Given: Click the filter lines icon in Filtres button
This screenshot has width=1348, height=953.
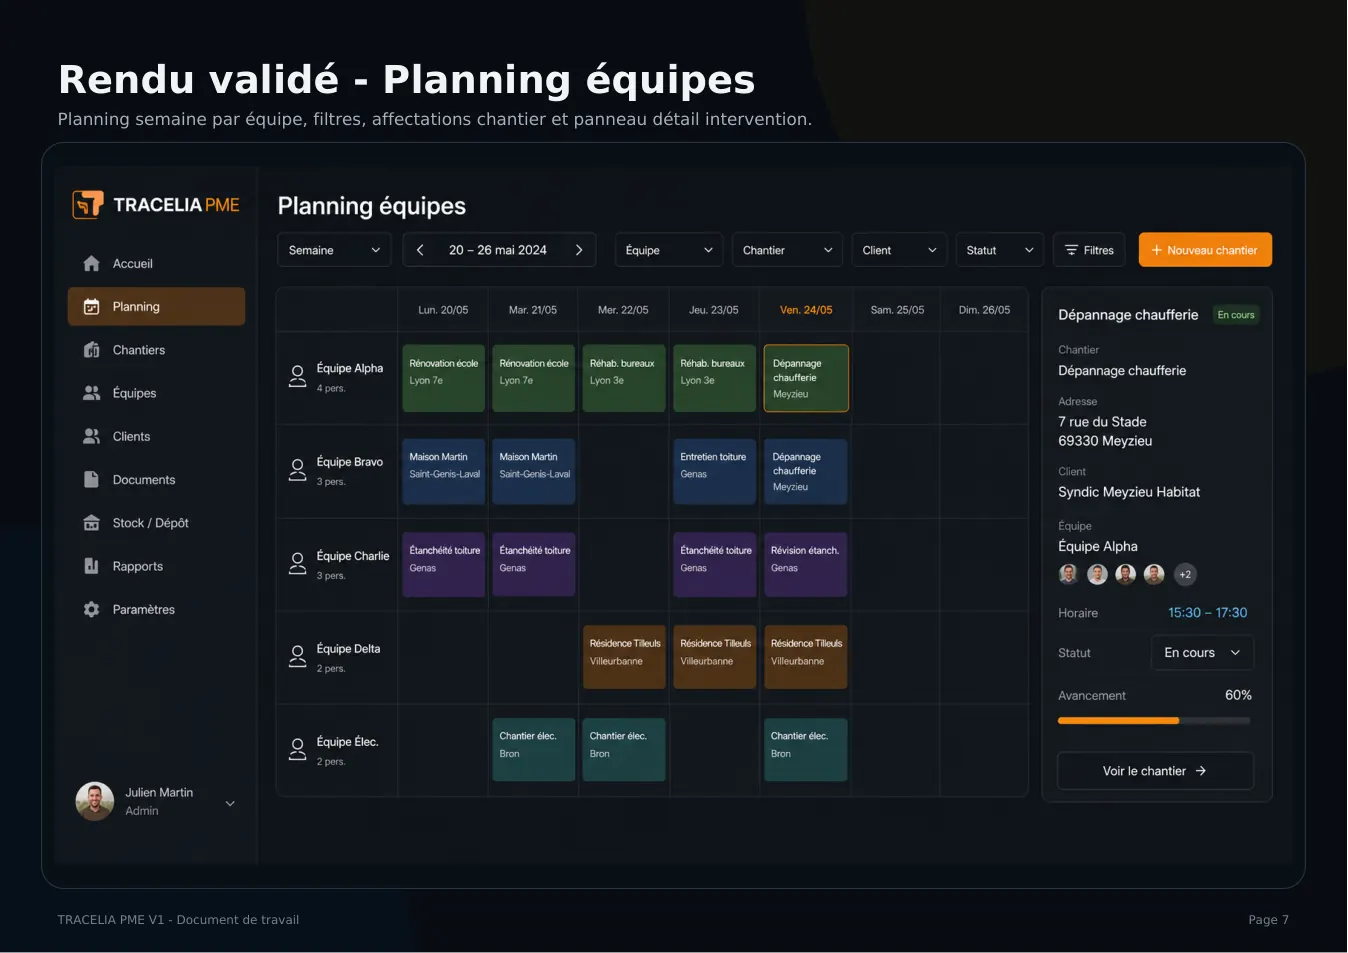Looking at the screenshot, I should pyautogui.click(x=1071, y=250).
